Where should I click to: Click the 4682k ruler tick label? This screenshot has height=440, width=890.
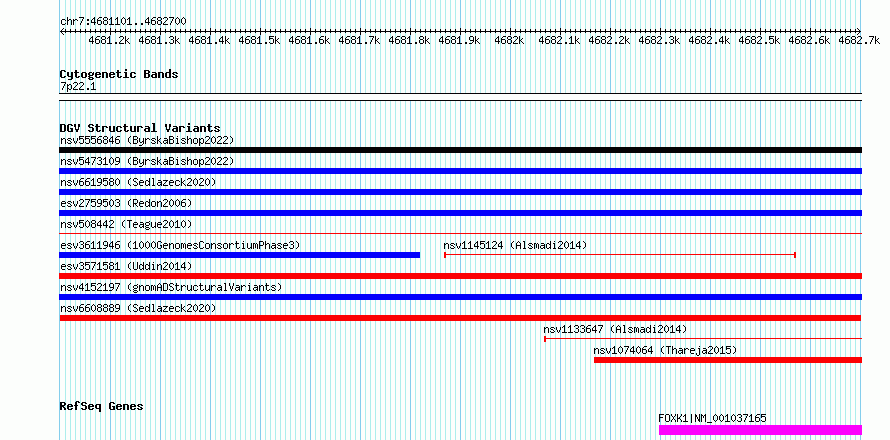click(x=509, y=40)
